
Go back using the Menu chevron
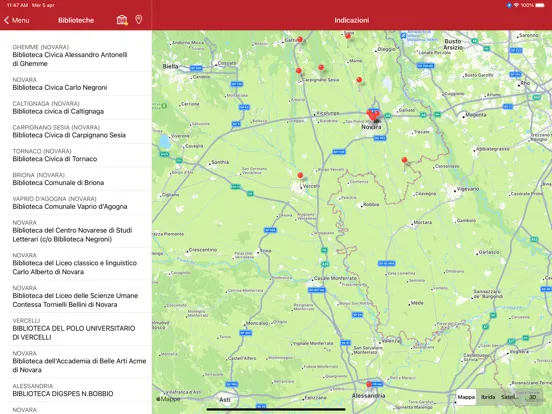[x=17, y=20]
